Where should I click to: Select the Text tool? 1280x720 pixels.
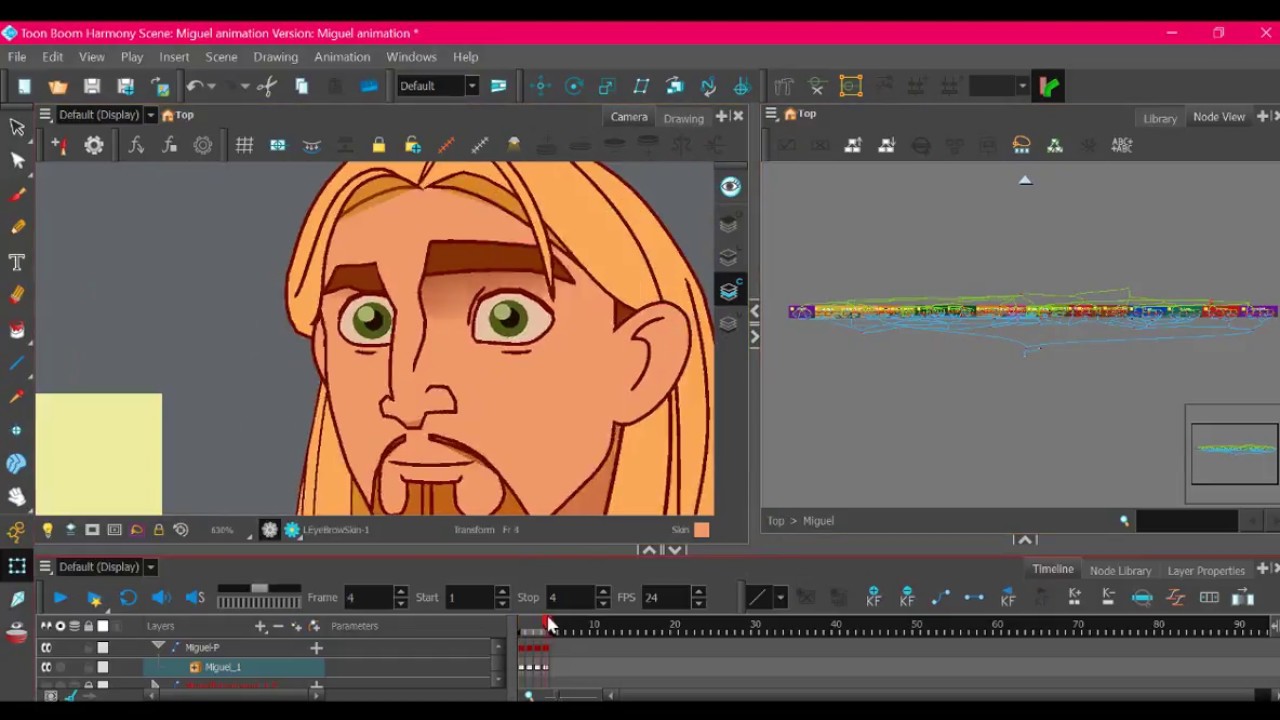click(17, 262)
